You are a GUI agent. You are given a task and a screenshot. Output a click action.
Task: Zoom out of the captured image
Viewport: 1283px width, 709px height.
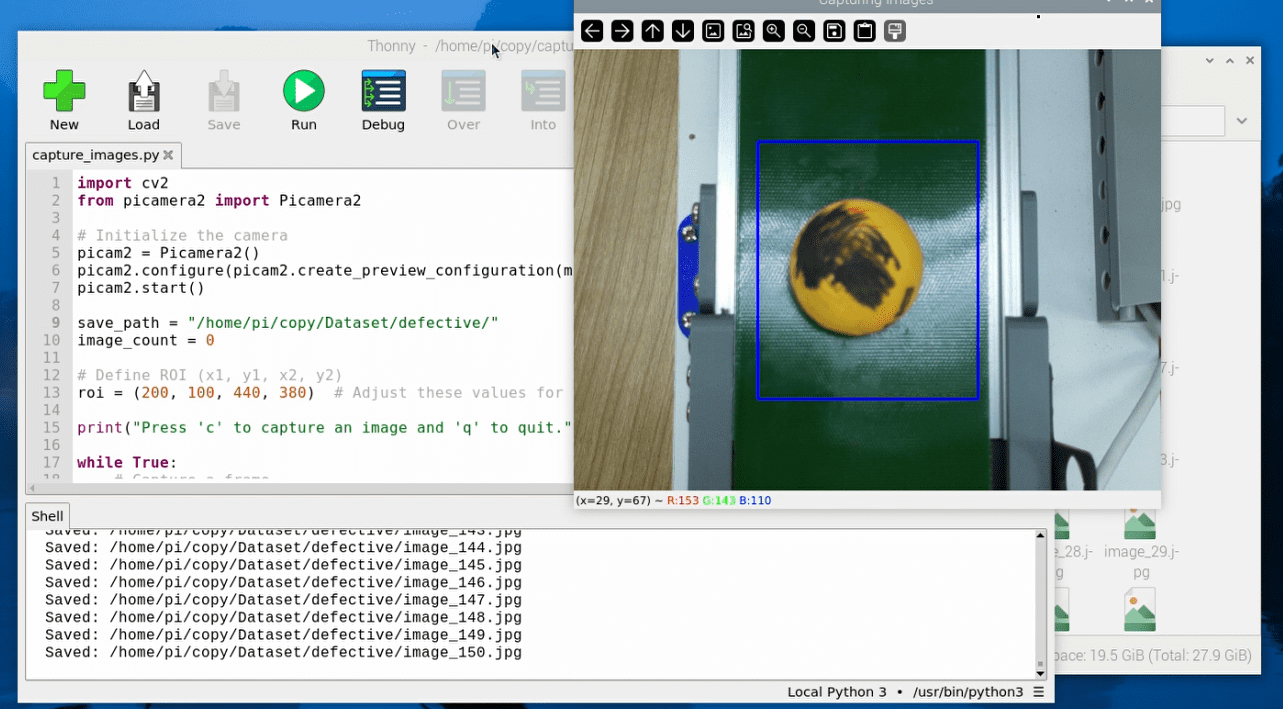pyautogui.click(x=803, y=31)
